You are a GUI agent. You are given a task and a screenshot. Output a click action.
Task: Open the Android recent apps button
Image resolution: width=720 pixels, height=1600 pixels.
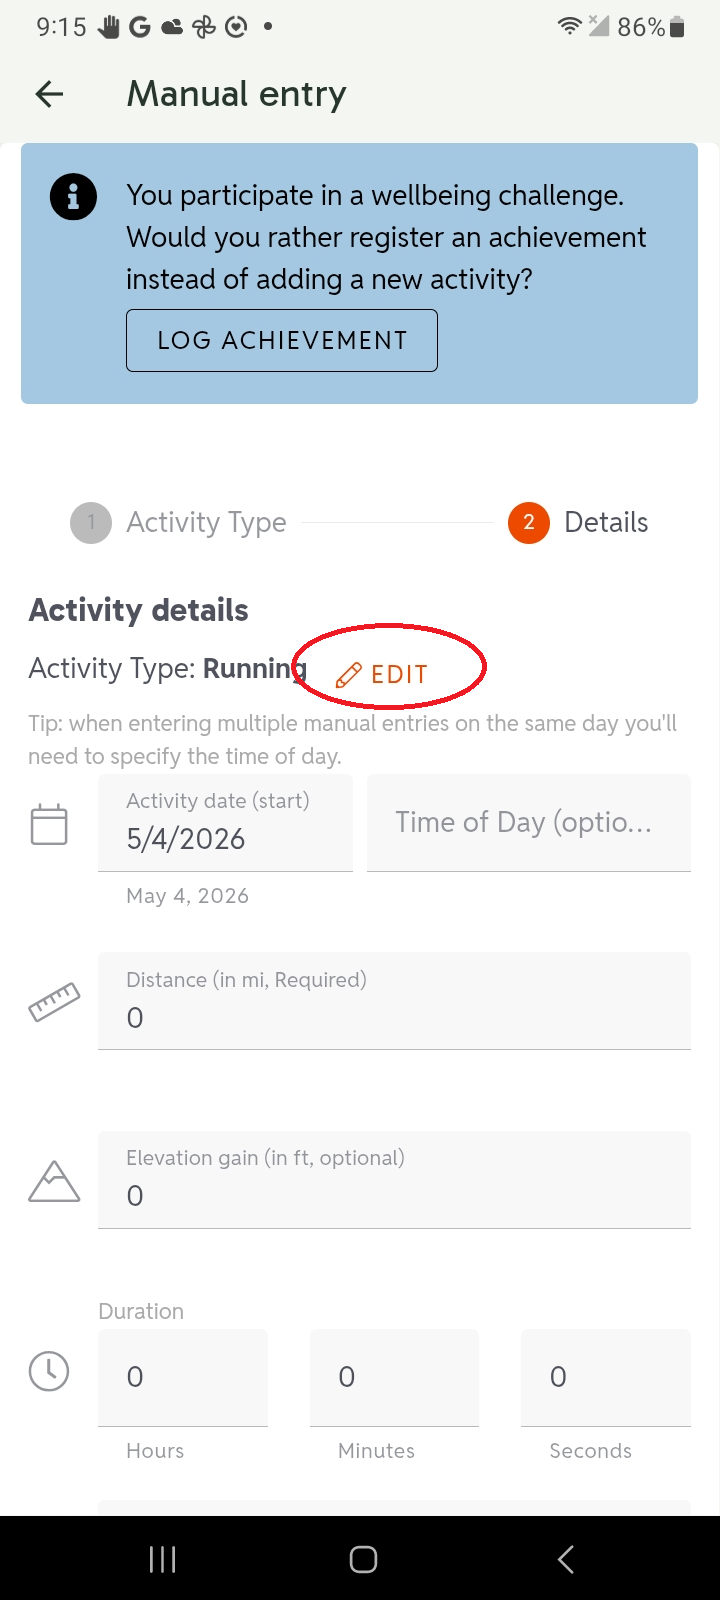162,1559
